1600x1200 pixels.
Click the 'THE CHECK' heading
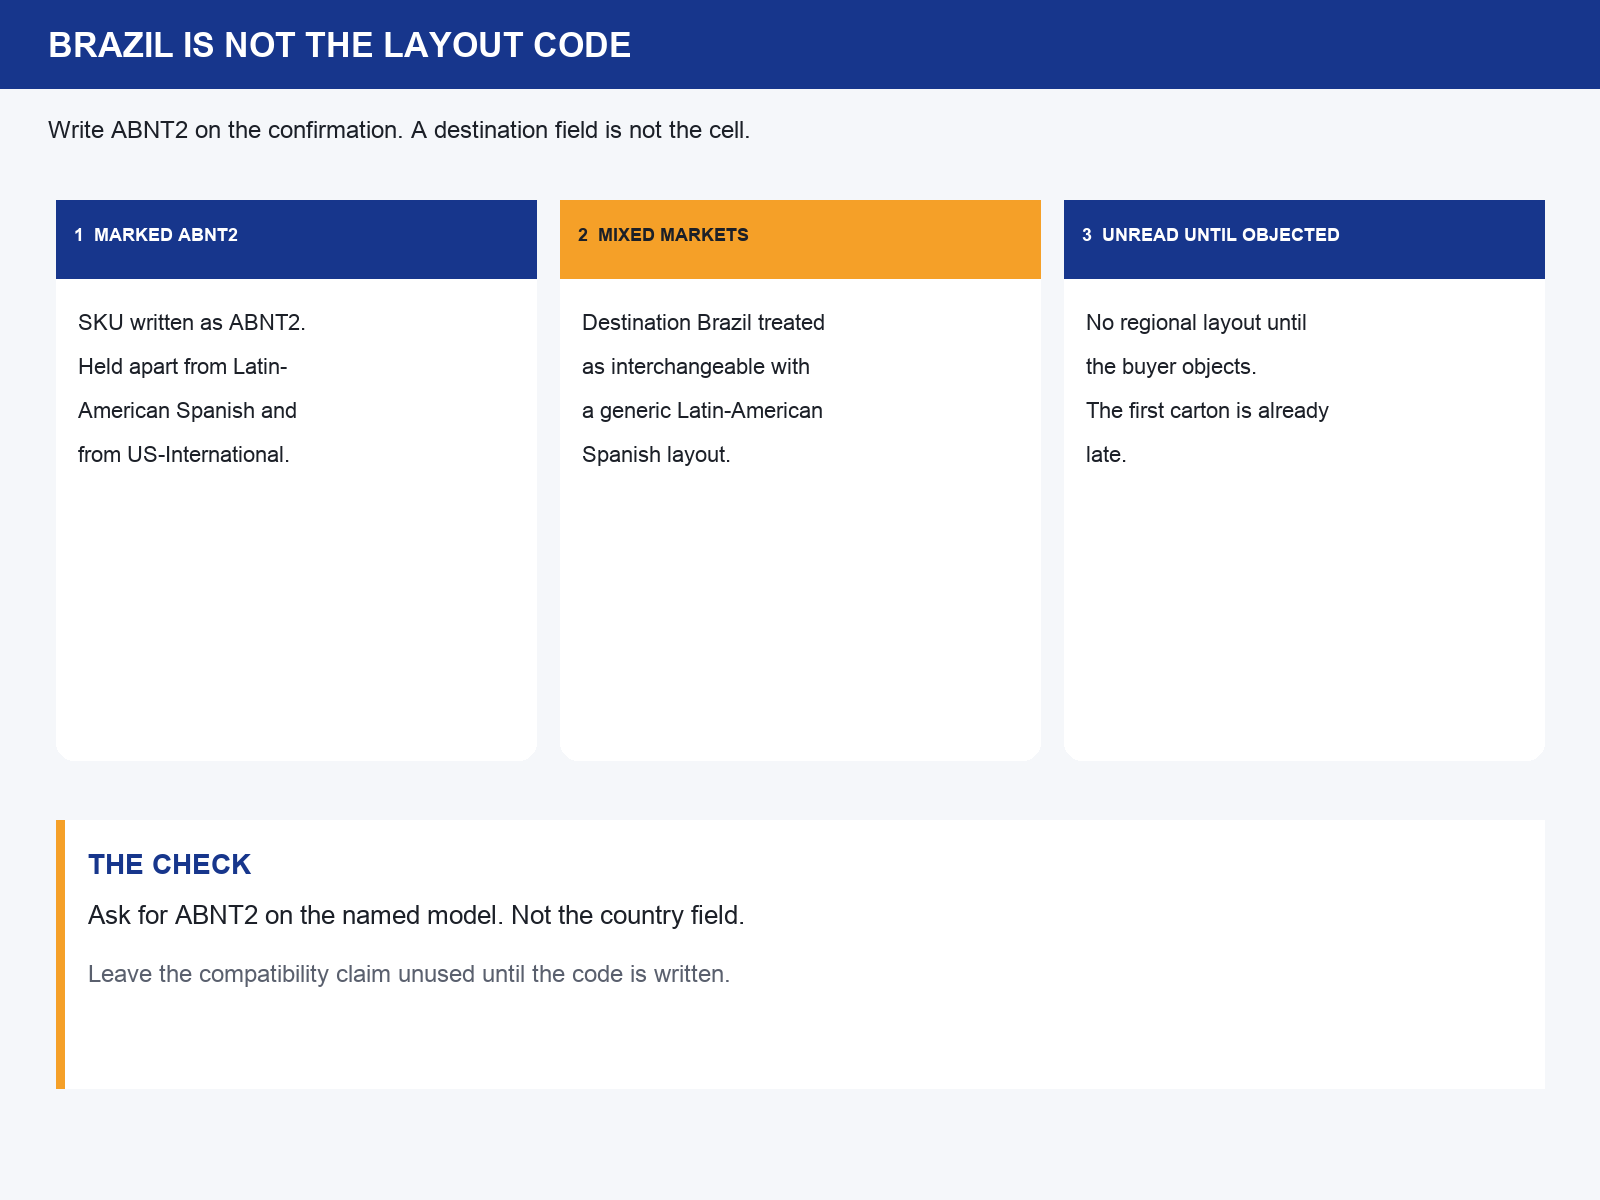point(169,865)
